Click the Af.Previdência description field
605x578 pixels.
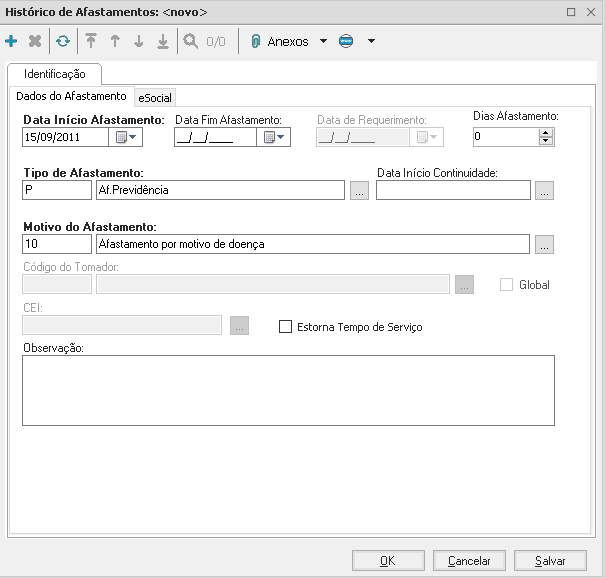pos(220,190)
